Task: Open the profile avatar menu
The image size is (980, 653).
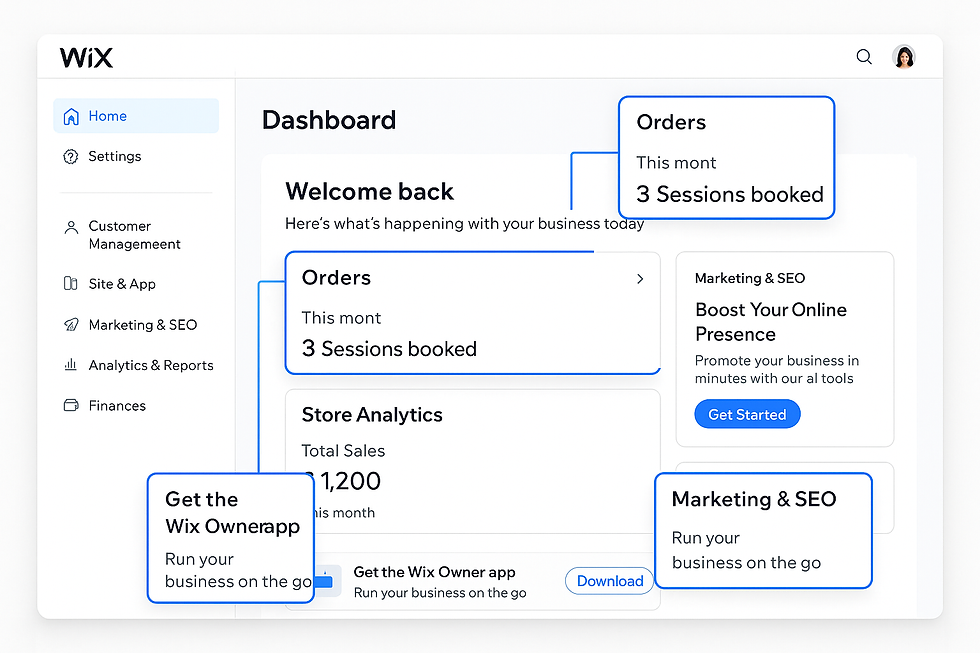Action: click(904, 57)
